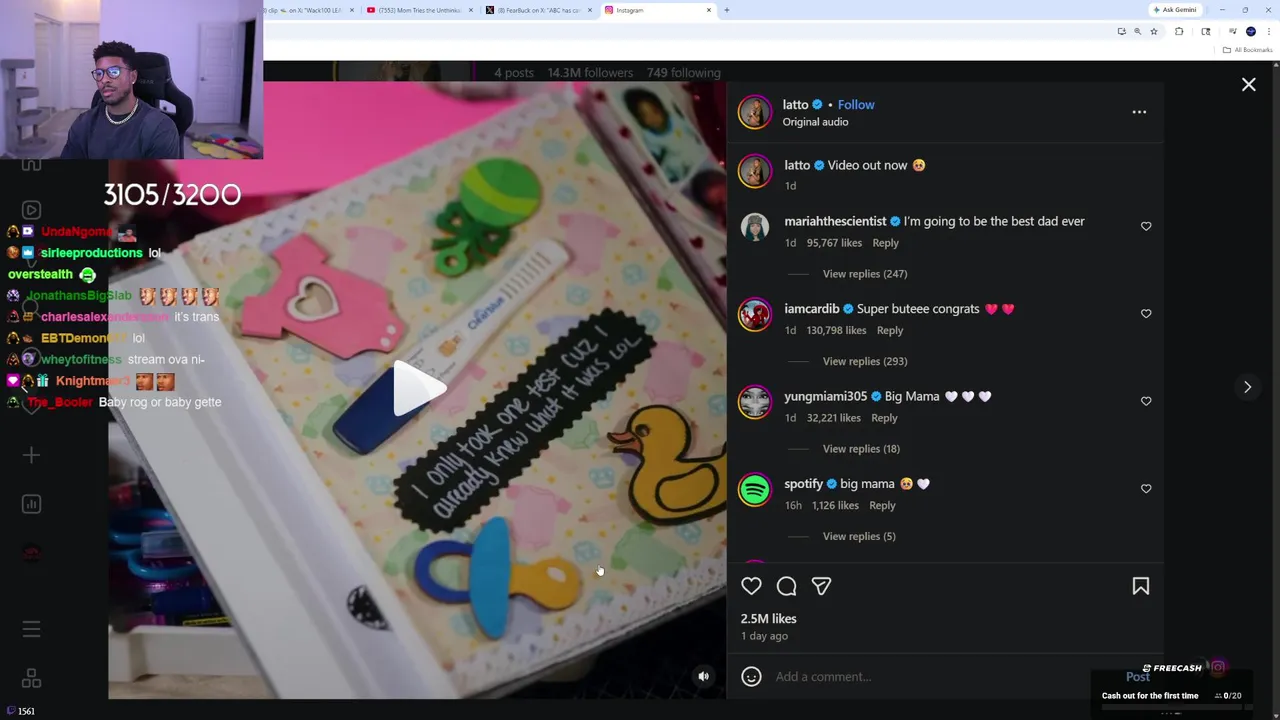Open 749 following list
This screenshot has width=1280, height=720.
pyautogui.click(x=683, y=73)
